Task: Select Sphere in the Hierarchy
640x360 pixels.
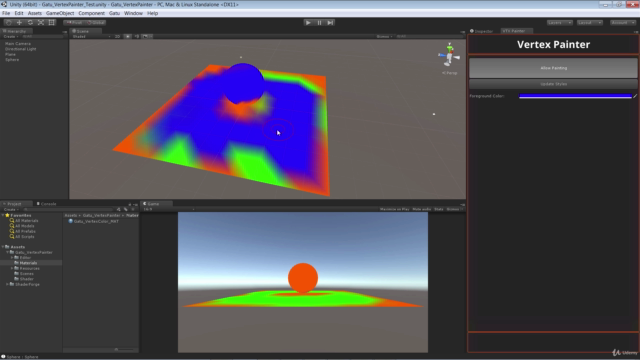Action: [12, 60]
